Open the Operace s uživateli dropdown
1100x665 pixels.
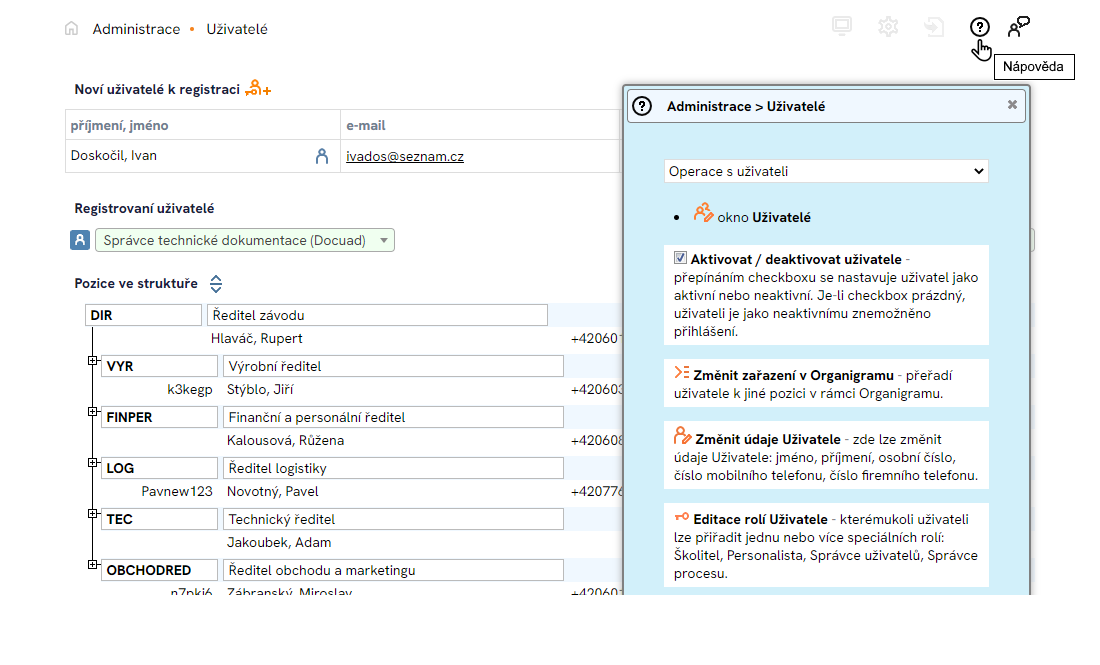pyautogui.click(x=826, y=171)
